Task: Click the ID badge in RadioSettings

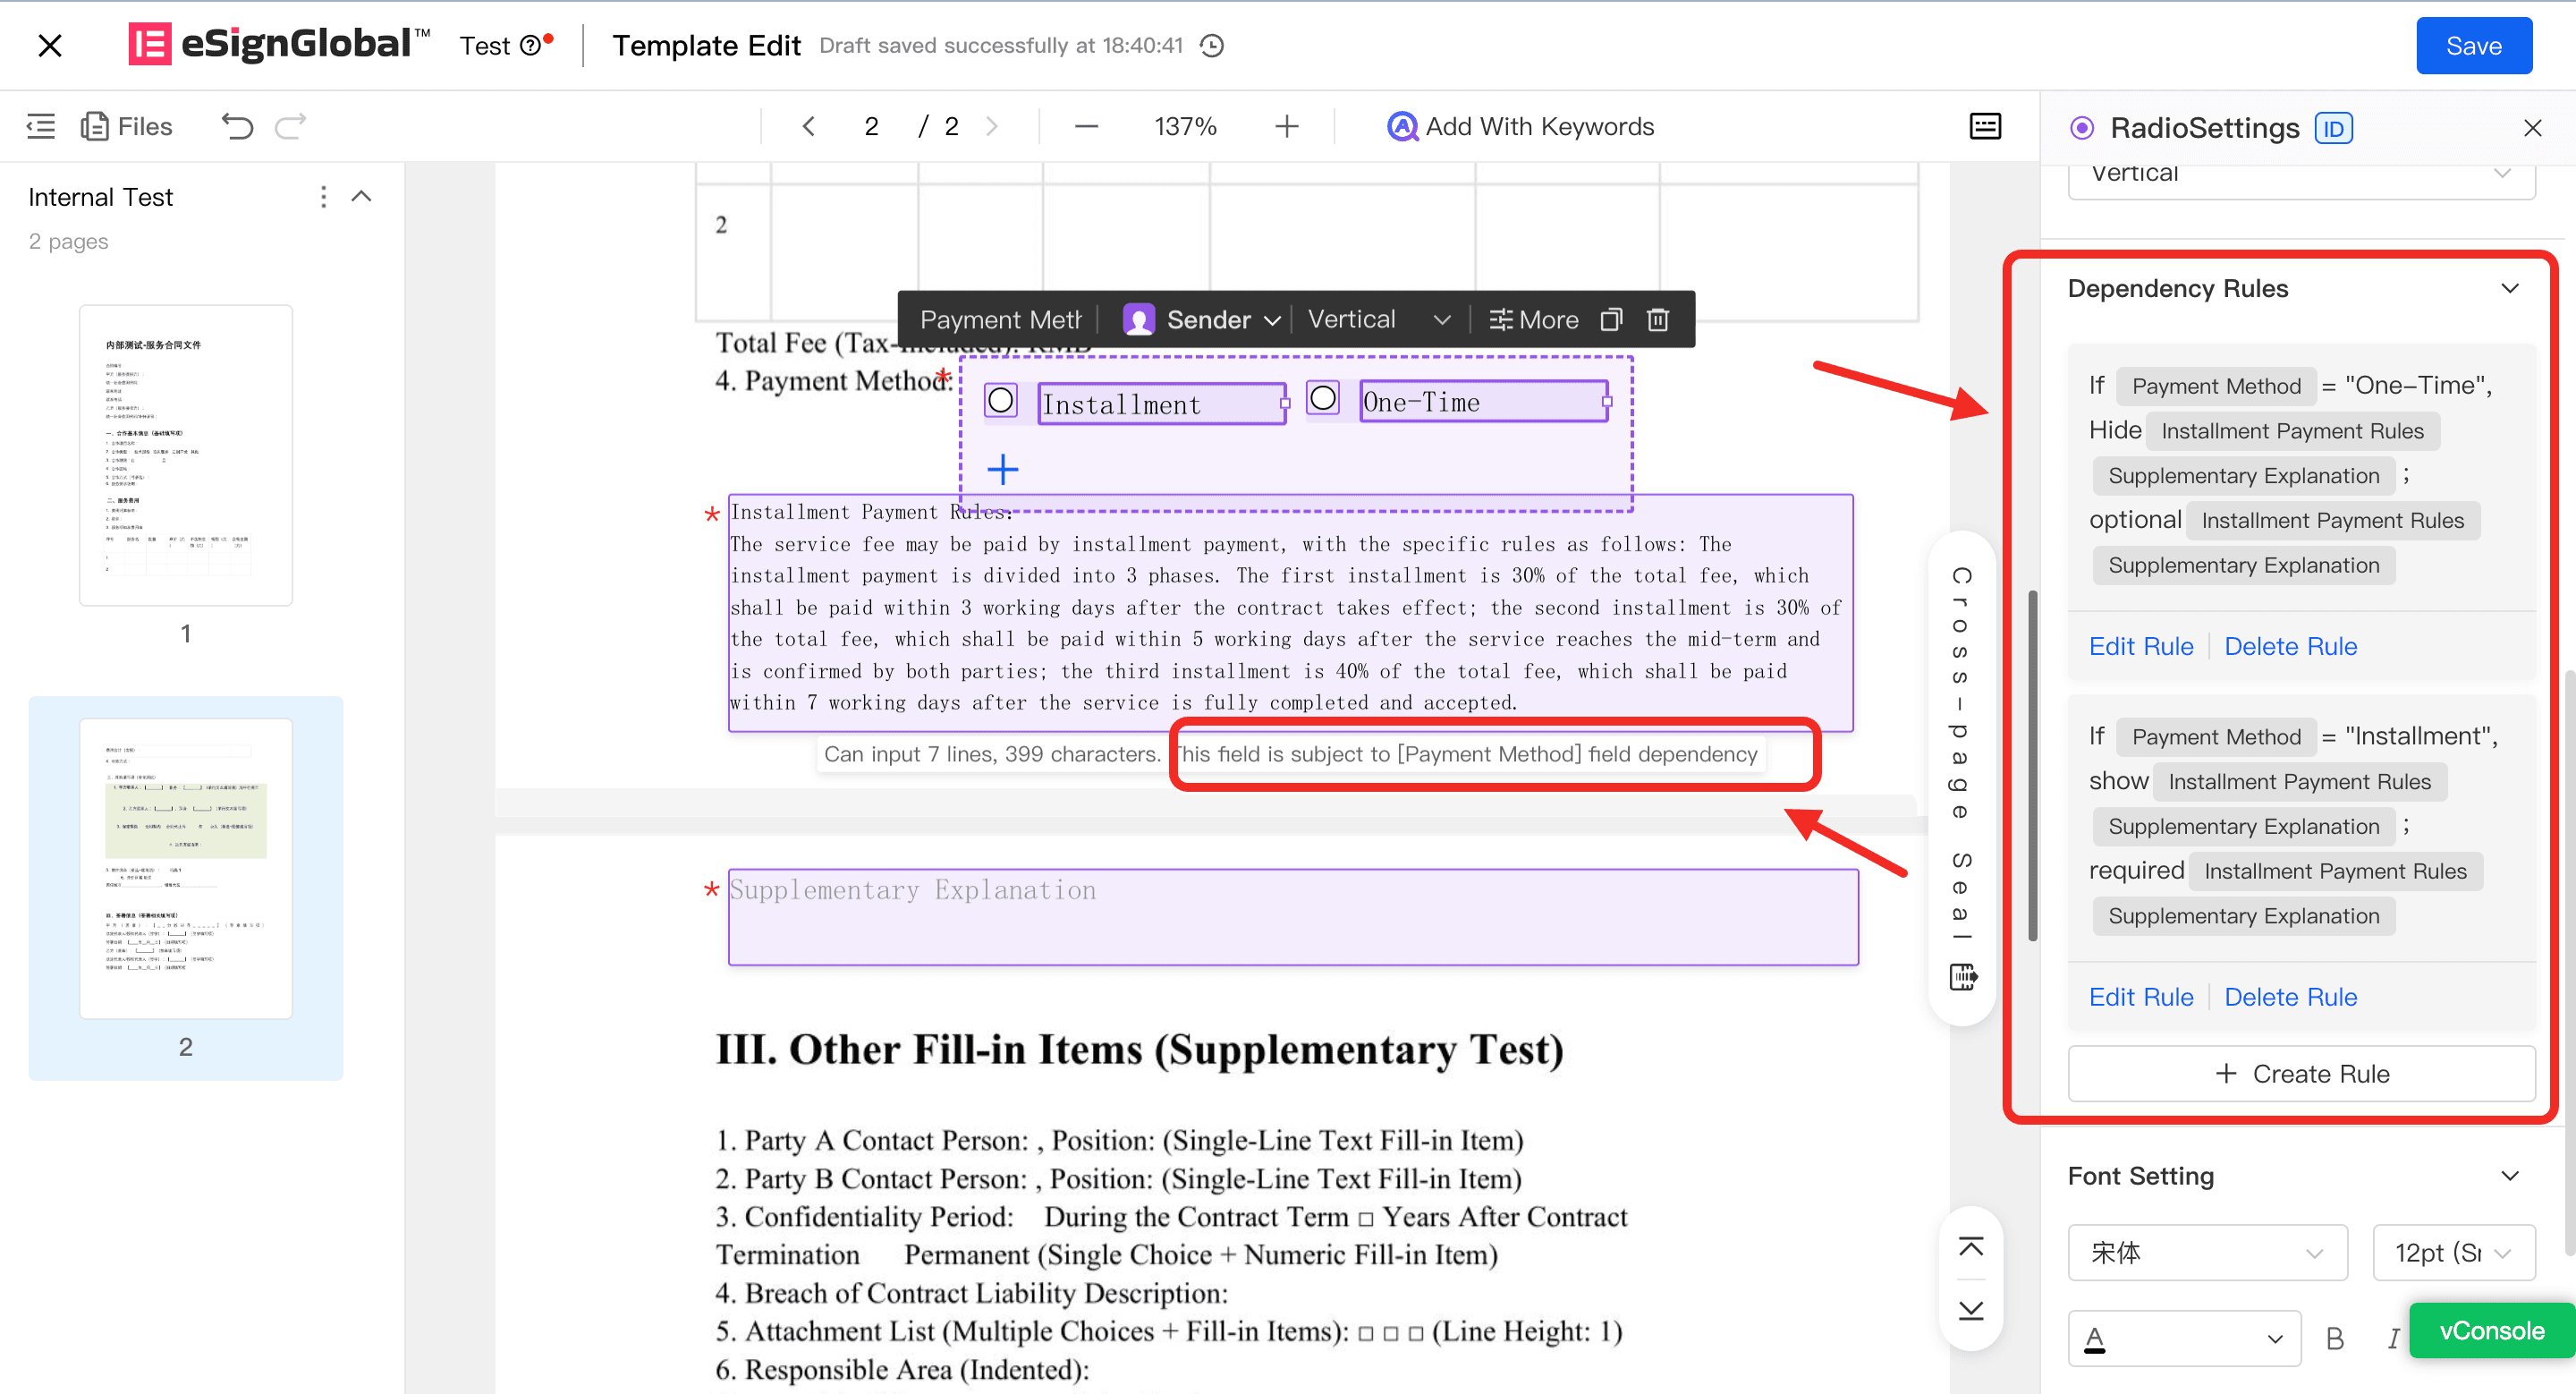Action: (2333, 129)
